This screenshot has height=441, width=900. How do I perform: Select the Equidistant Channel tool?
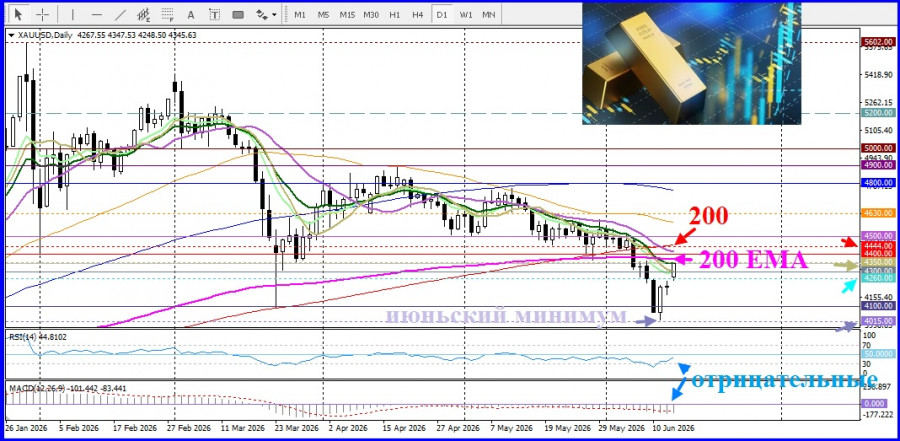[x=143, y=14]
